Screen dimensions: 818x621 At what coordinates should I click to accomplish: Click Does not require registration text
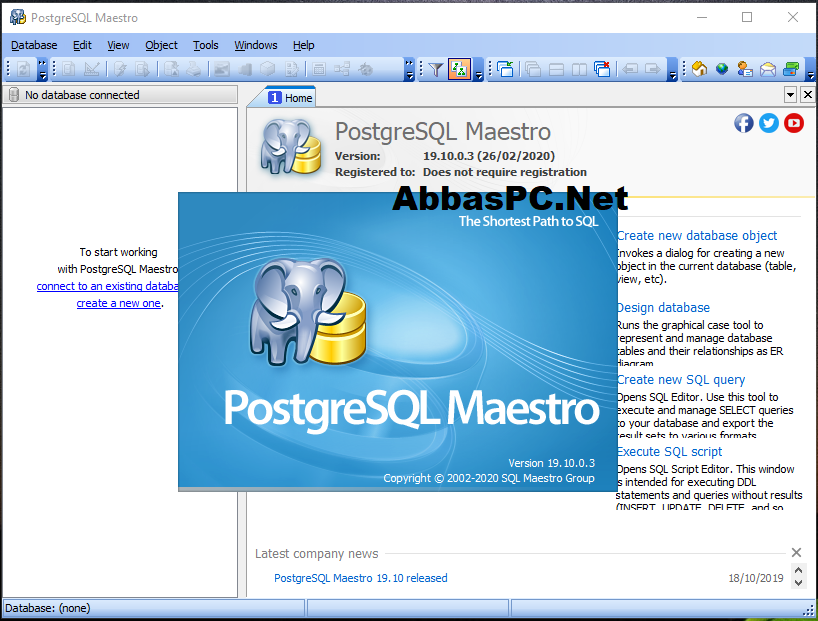(x=505, y=172)
